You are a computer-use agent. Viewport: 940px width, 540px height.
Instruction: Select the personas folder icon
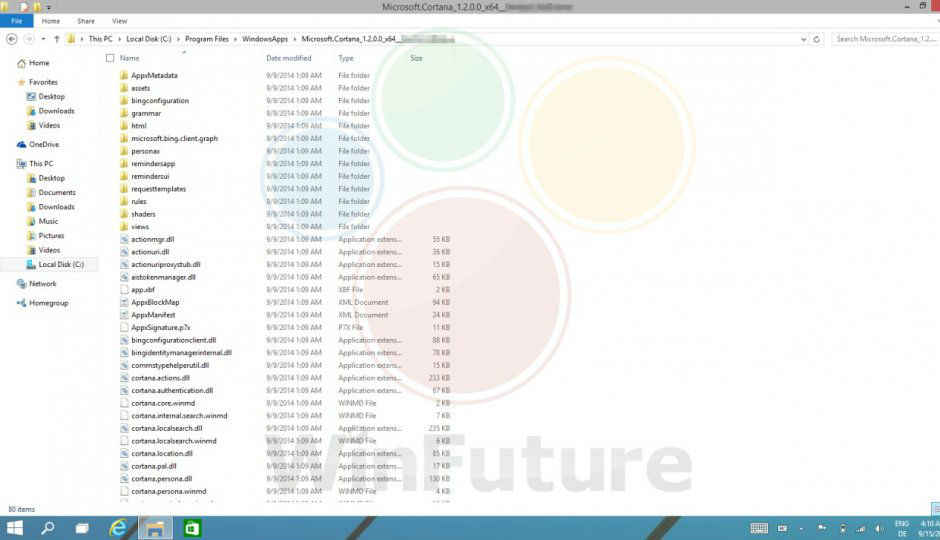click(x=124, y=151)
